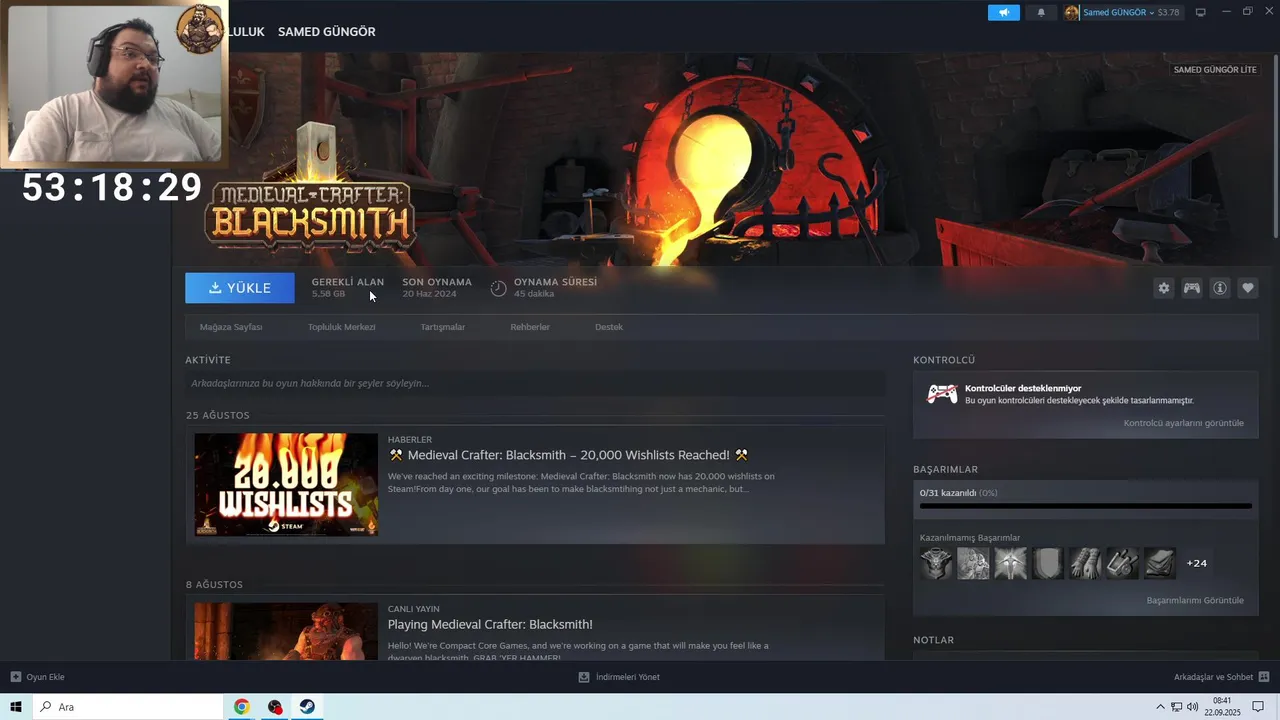Image resolution: width=1280 pixels, height=720 pixels.
Task: Select the shield achievement icon
Action: 1048,563
